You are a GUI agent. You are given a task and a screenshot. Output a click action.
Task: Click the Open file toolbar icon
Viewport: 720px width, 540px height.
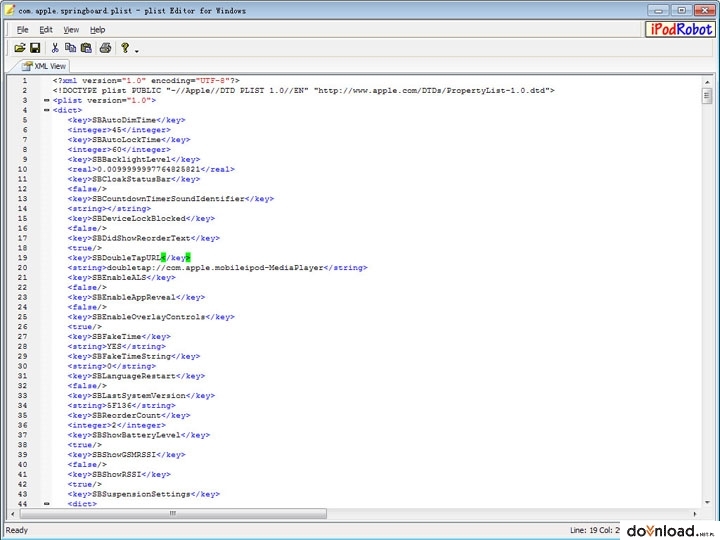20,48
